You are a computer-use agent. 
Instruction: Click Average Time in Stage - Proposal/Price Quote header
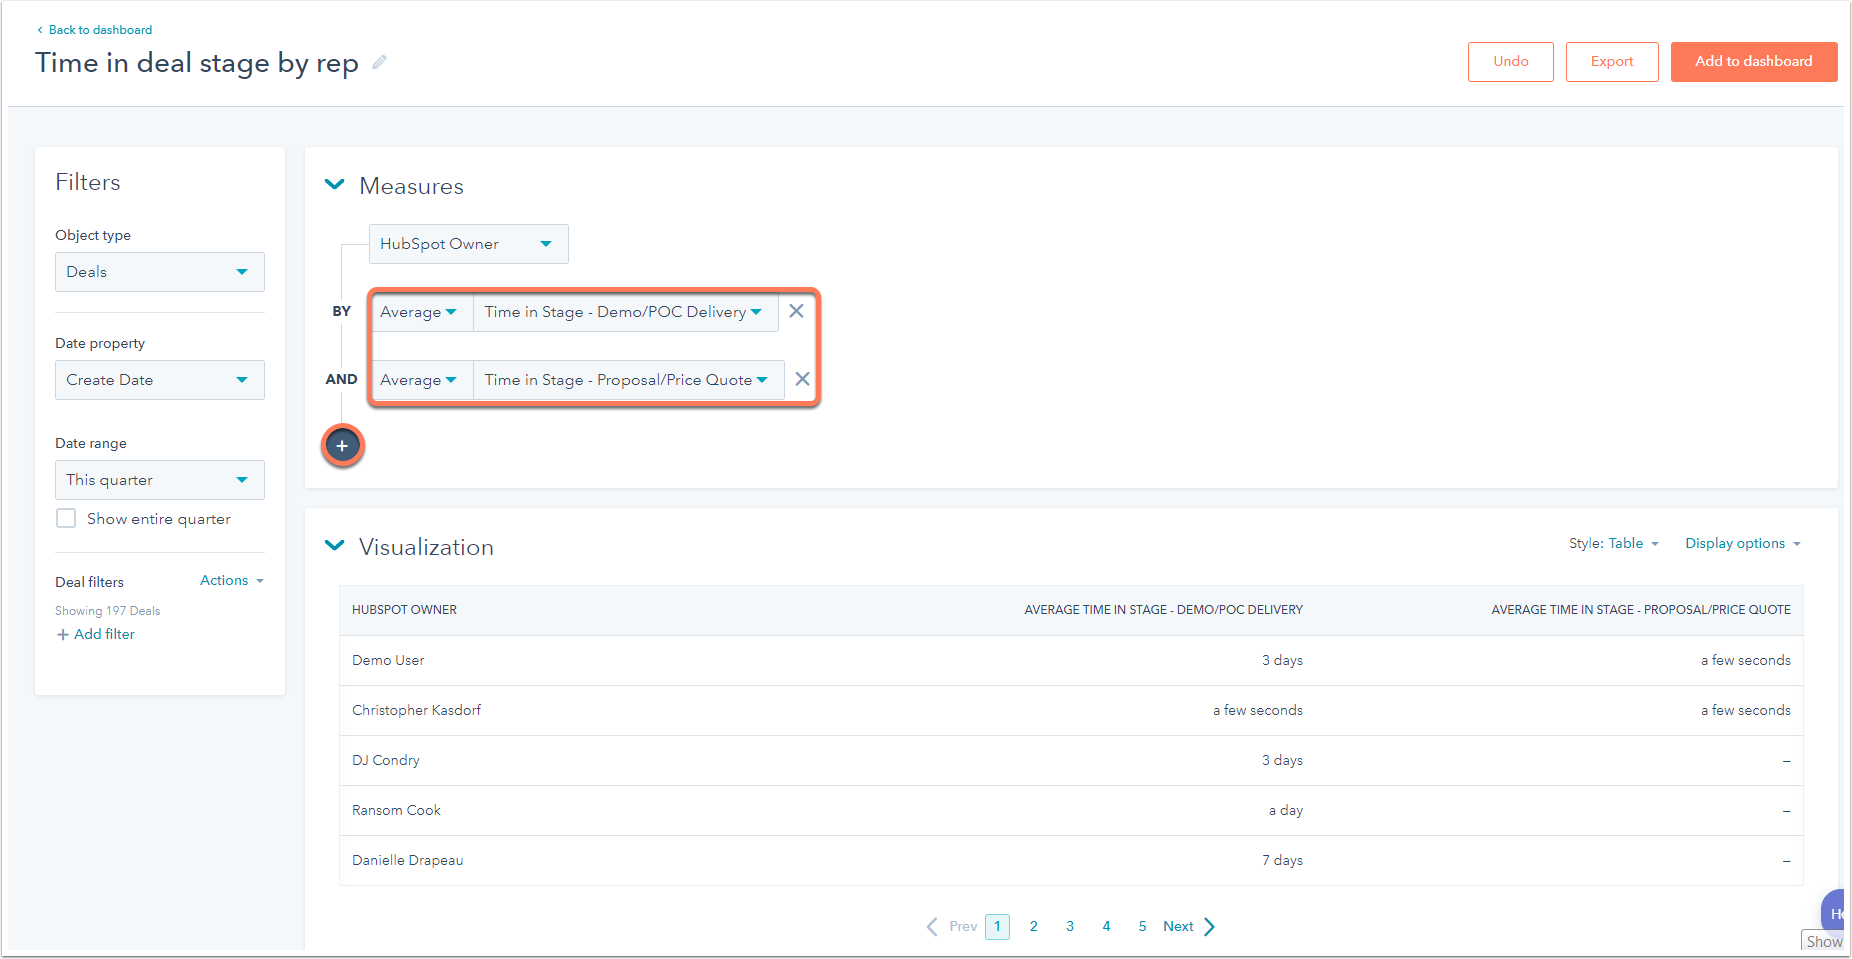(x=1641, y=610)
